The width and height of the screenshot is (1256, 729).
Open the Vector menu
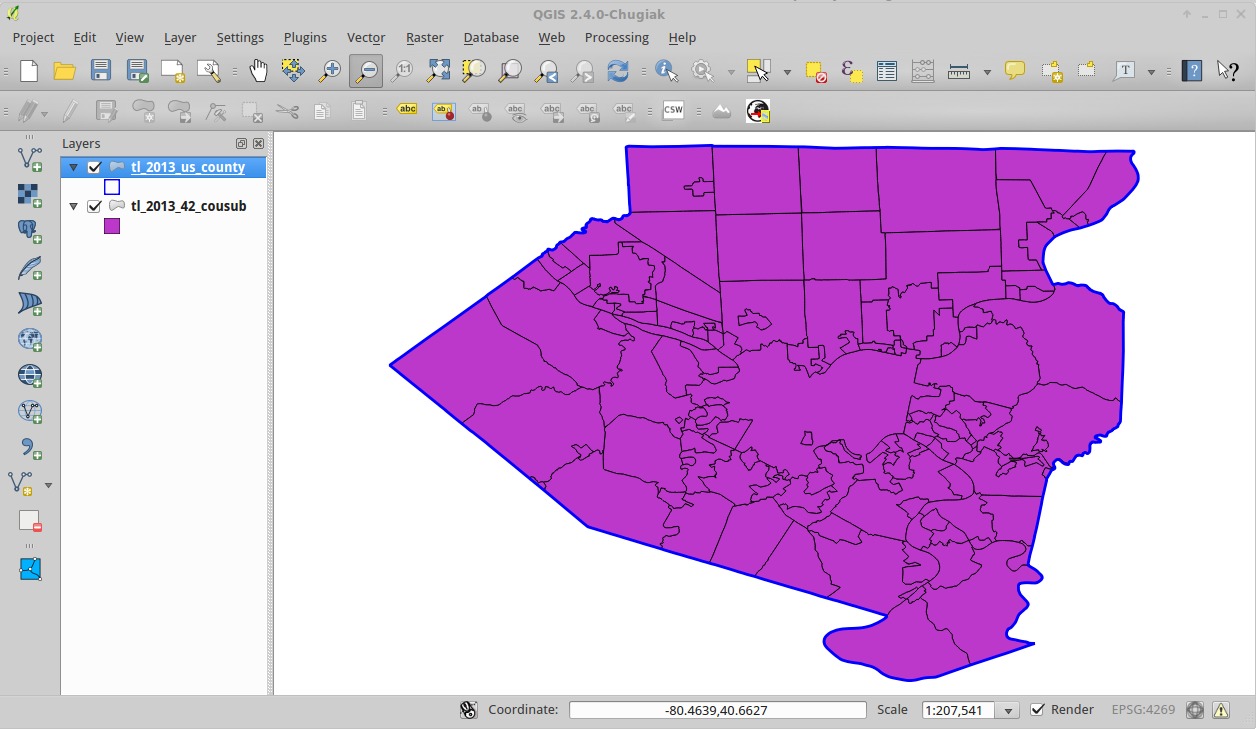(x=365, y=37)
